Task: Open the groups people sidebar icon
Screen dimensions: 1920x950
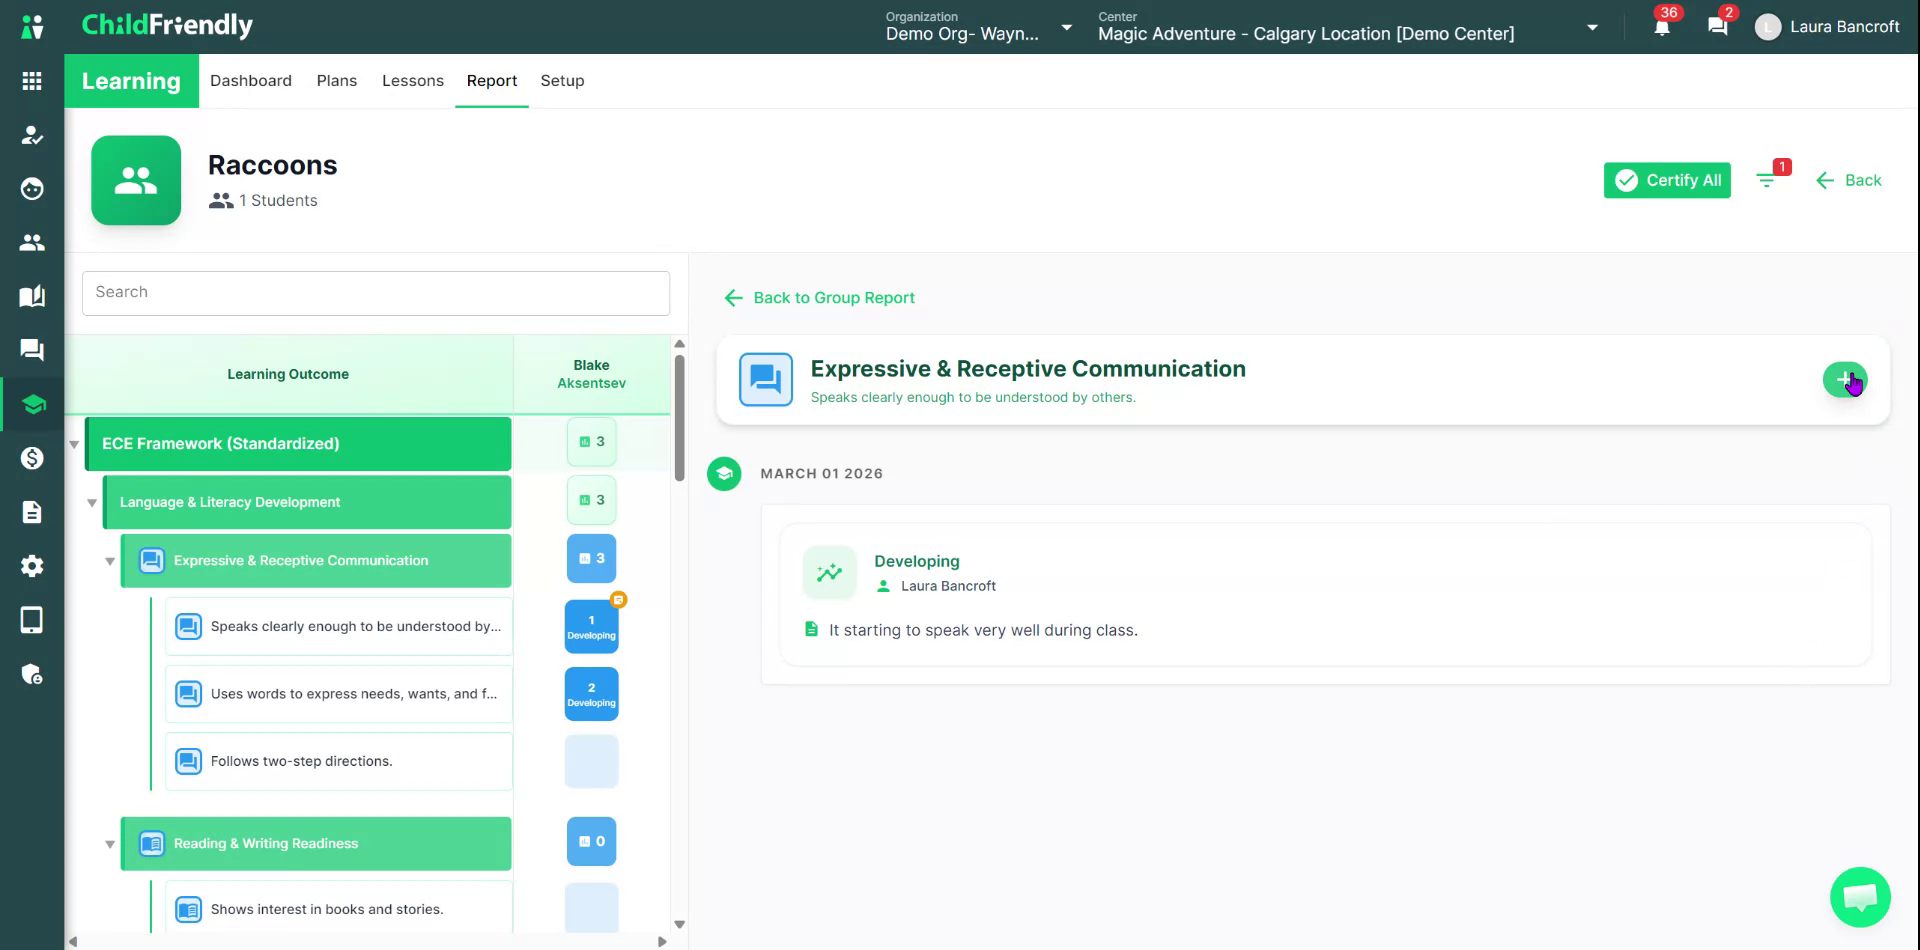Action: click(32, 242)
